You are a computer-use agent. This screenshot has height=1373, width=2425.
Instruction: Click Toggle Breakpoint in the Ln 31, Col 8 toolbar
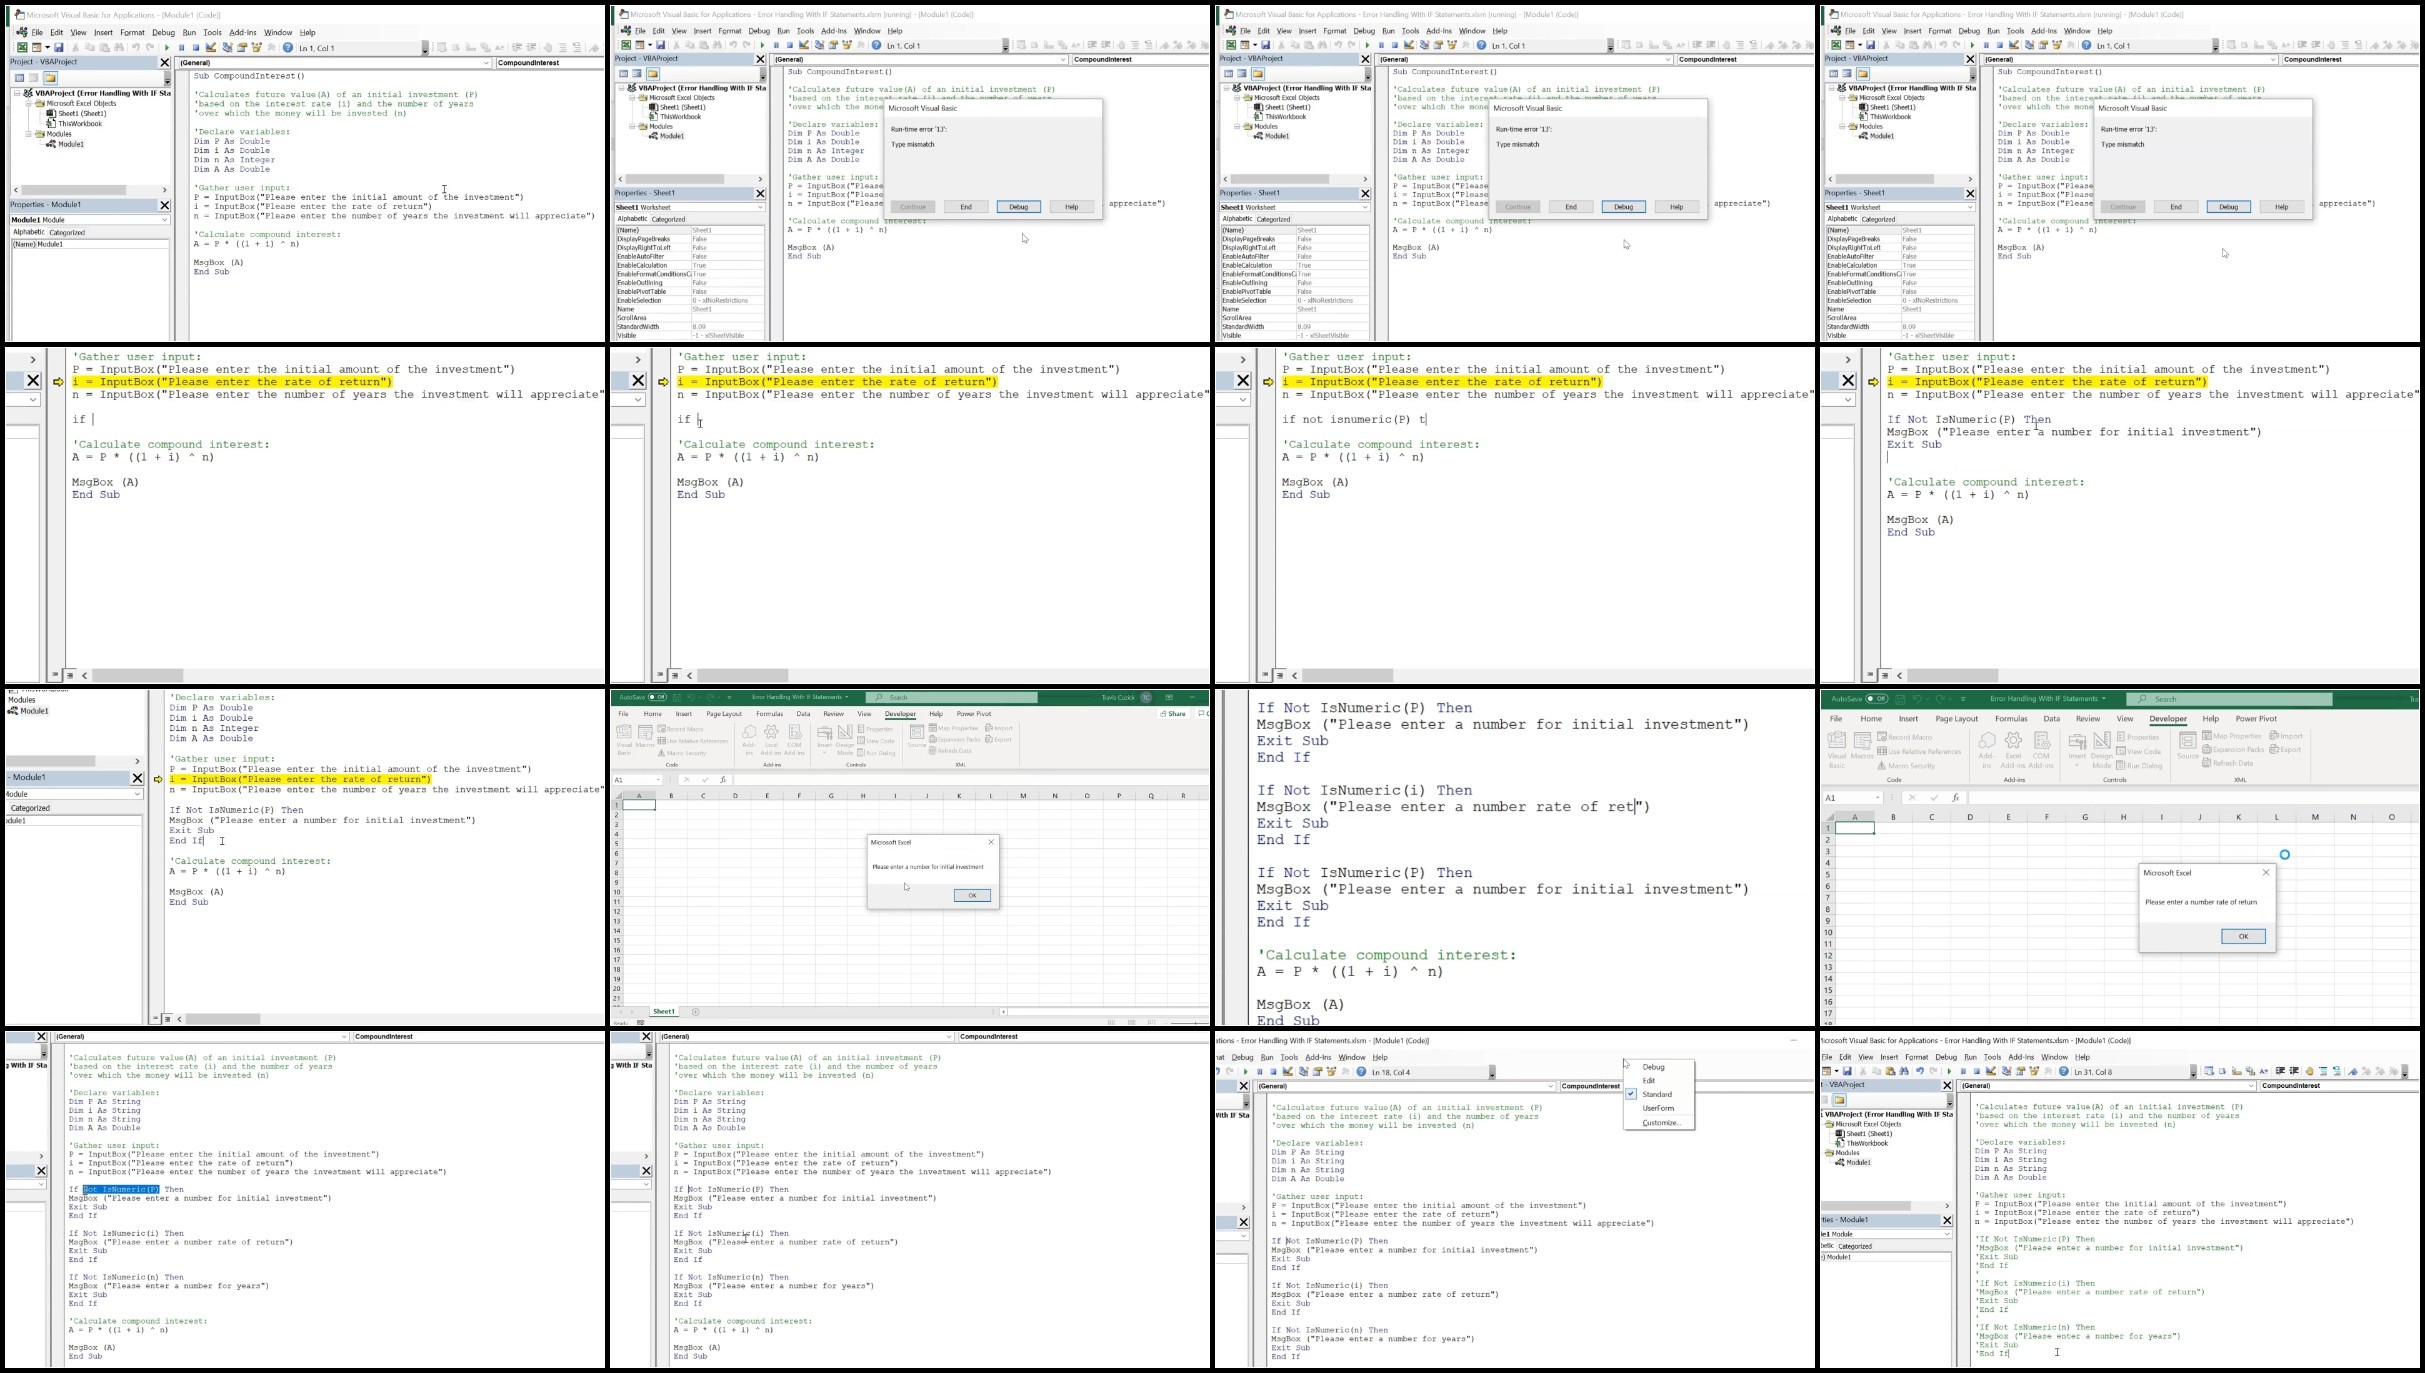2309,1072
